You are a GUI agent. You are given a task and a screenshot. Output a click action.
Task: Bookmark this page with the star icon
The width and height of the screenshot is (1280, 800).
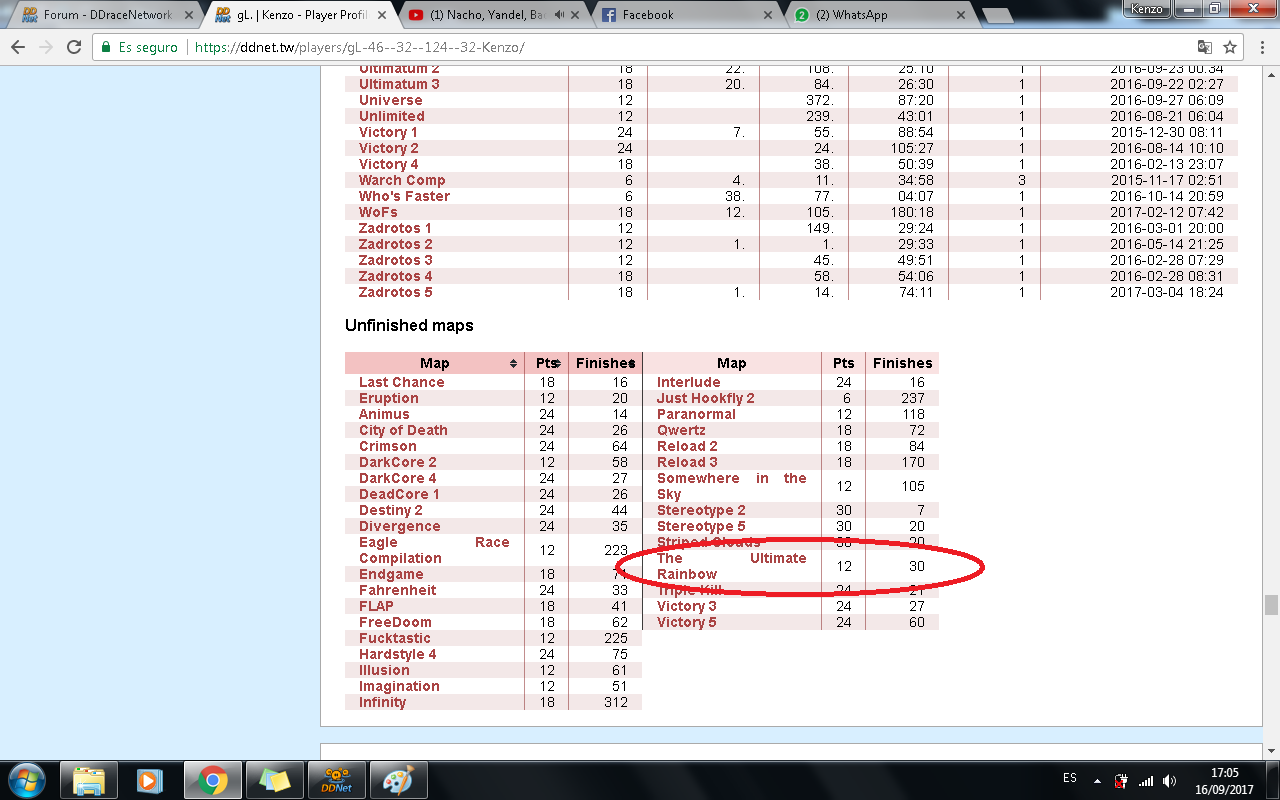(x=1230, y=47)
